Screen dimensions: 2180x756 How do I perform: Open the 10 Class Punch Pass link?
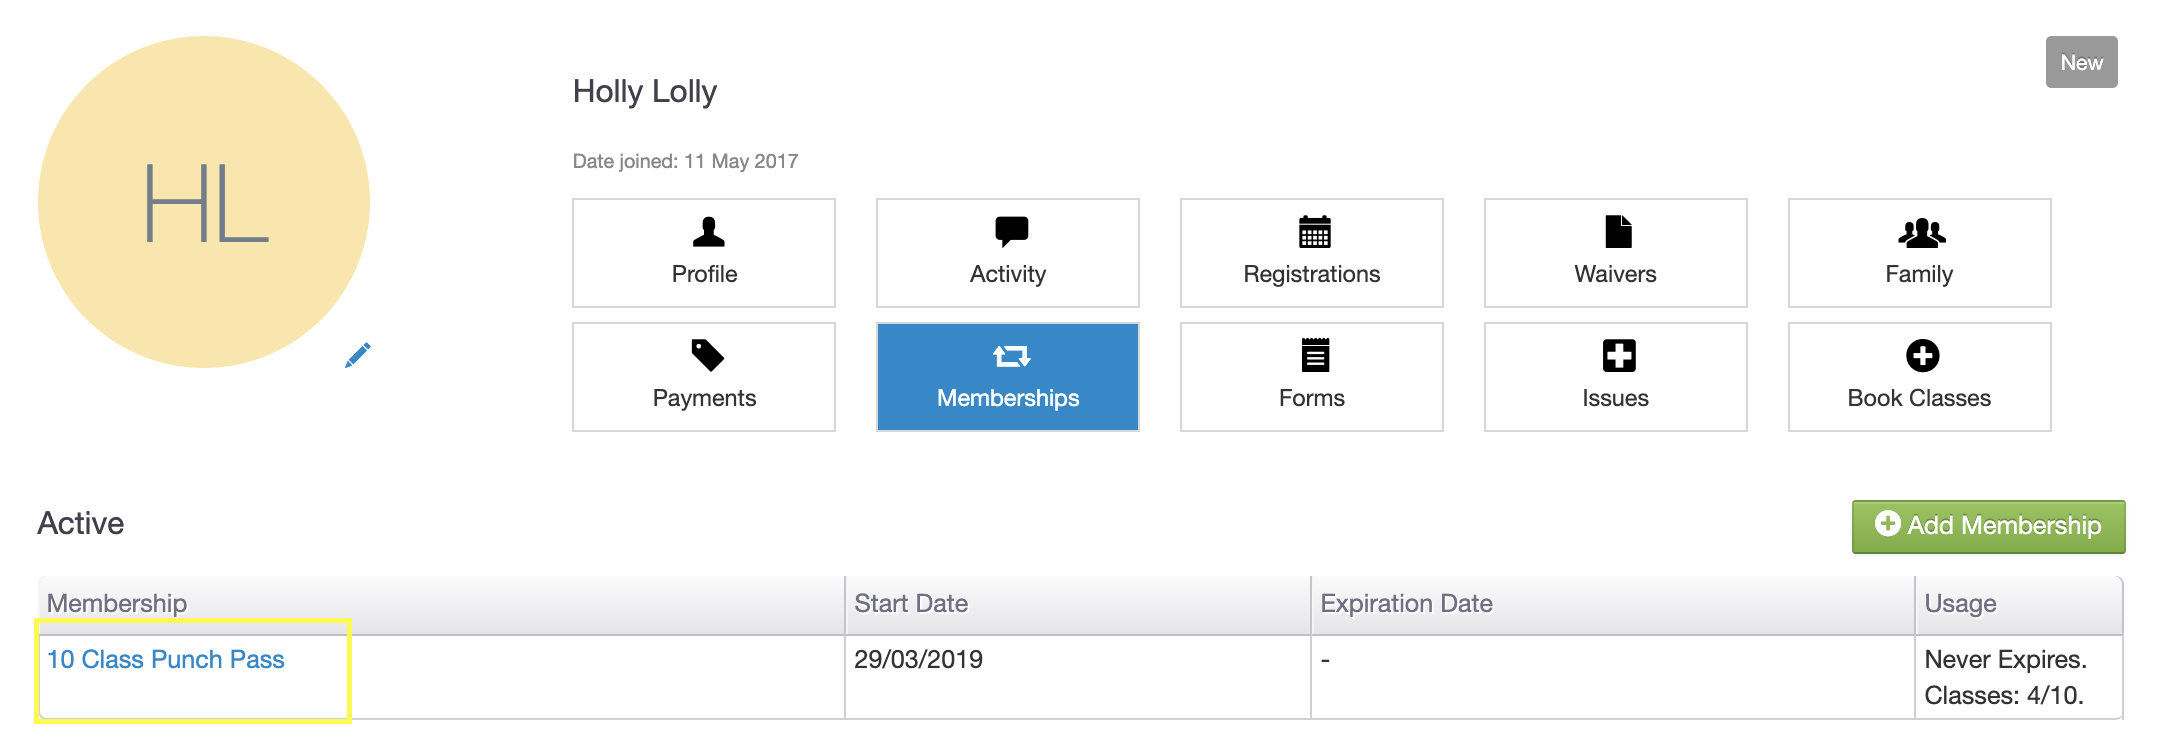click(166, 660)
